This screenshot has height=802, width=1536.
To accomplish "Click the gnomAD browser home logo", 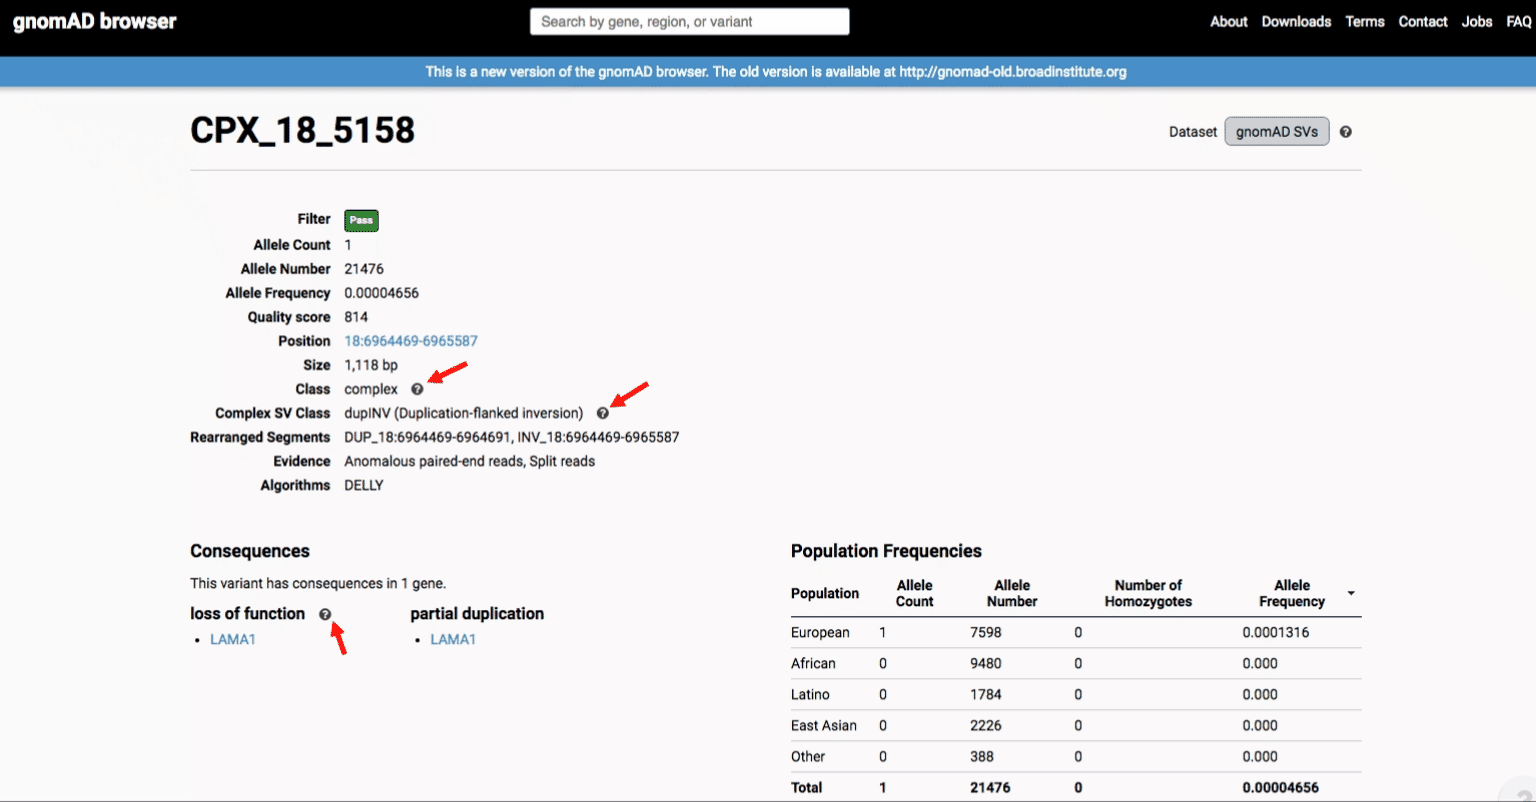I will click(94, 21).
